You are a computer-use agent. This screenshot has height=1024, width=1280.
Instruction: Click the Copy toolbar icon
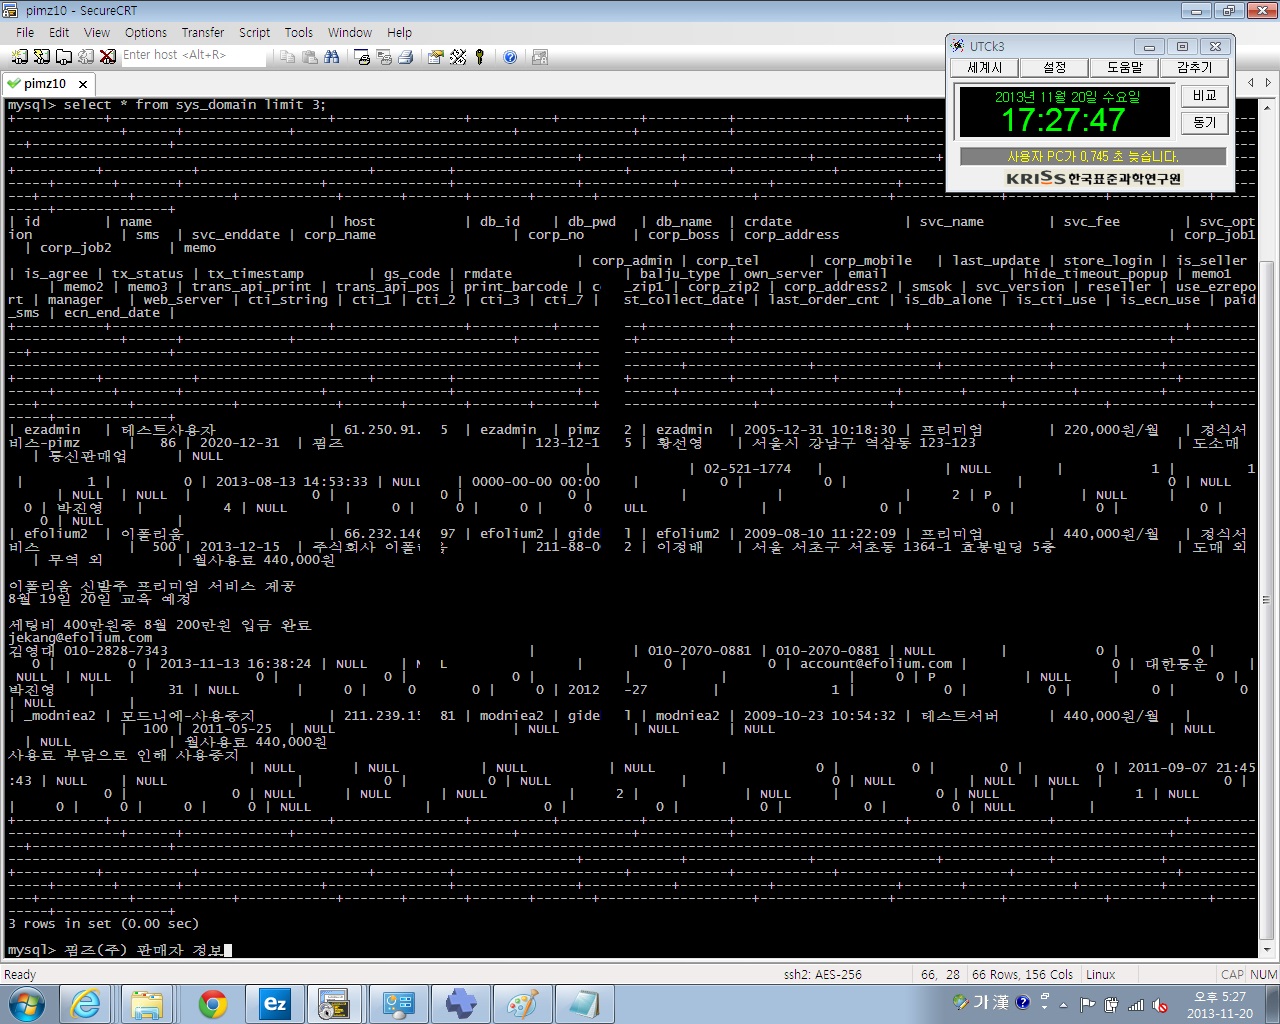(x=287, y=57)
